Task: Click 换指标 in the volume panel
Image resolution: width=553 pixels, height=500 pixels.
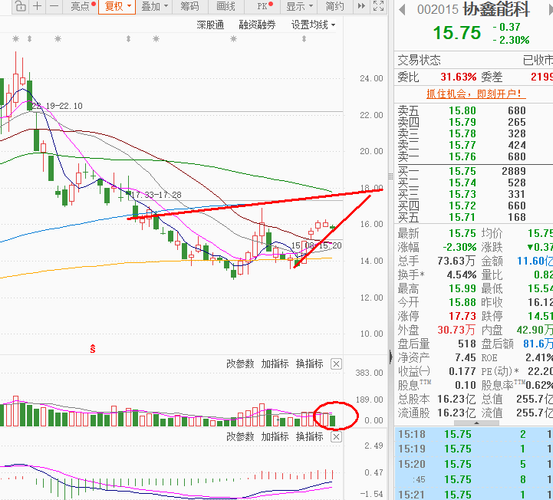Action: 309,364
